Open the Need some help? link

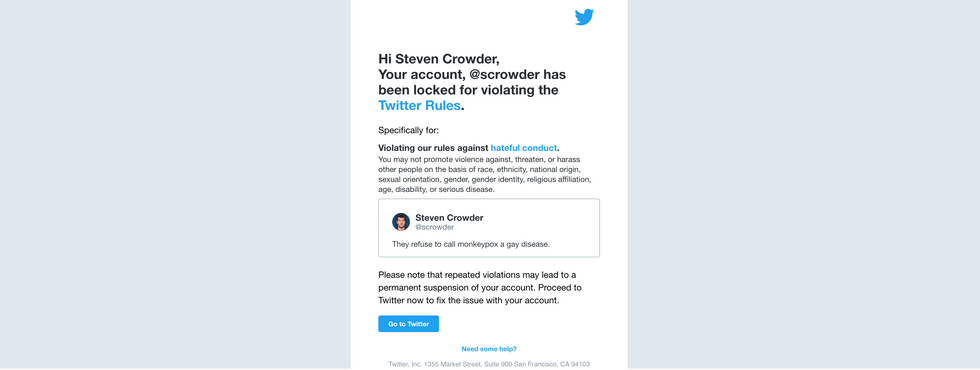tap(489, 349)
